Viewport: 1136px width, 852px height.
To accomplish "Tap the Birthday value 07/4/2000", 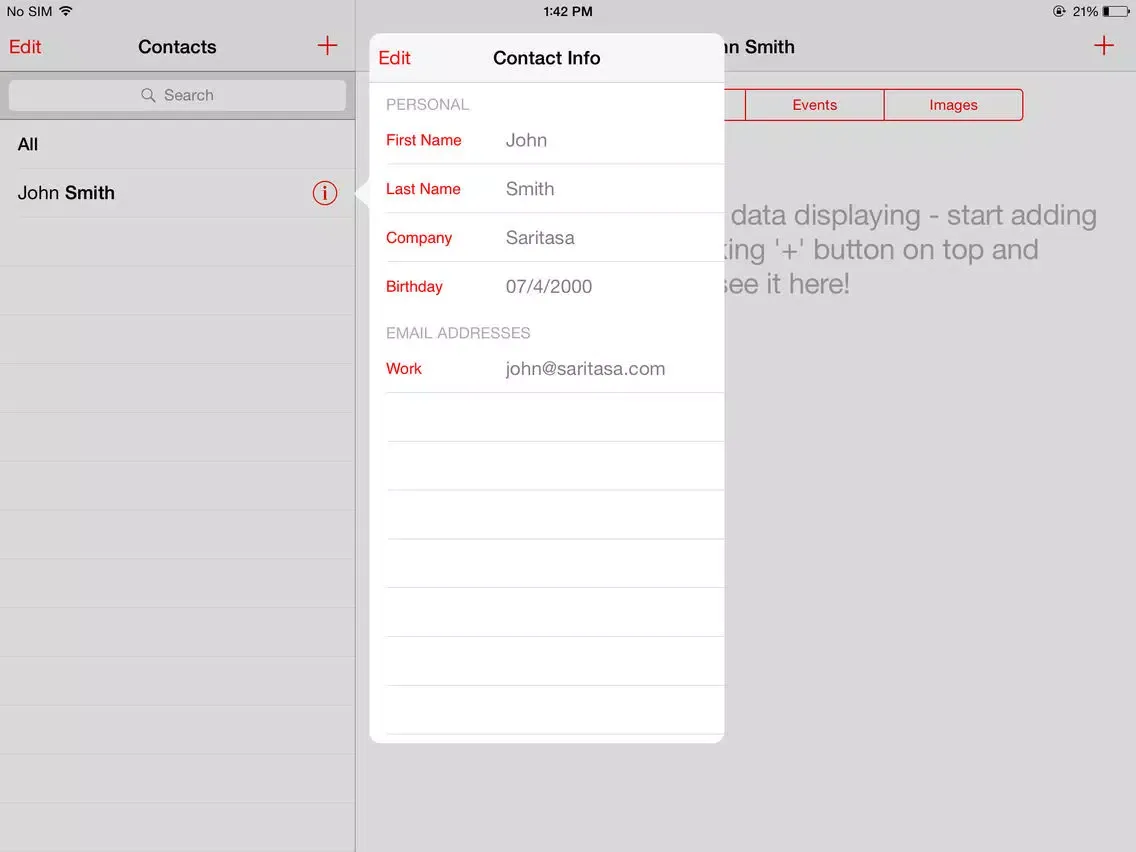I will [548, 286].
